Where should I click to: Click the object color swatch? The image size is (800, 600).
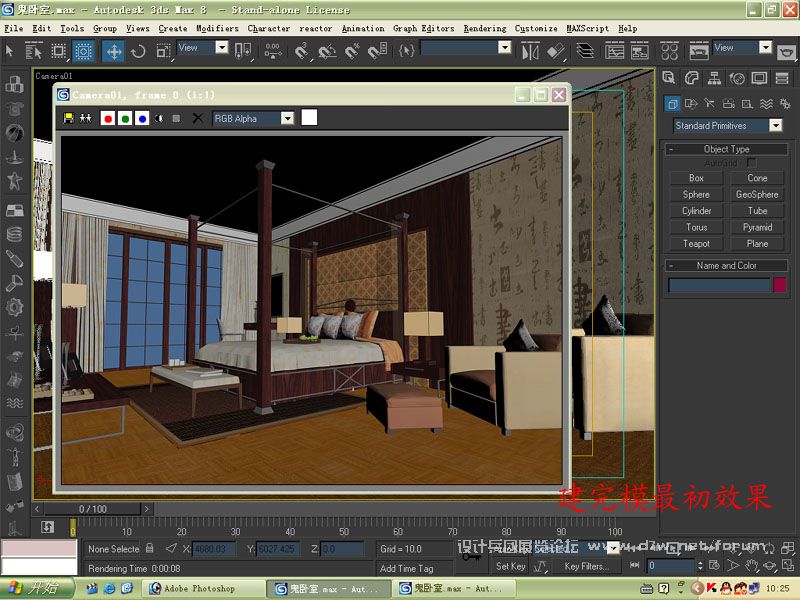point(780,285)
